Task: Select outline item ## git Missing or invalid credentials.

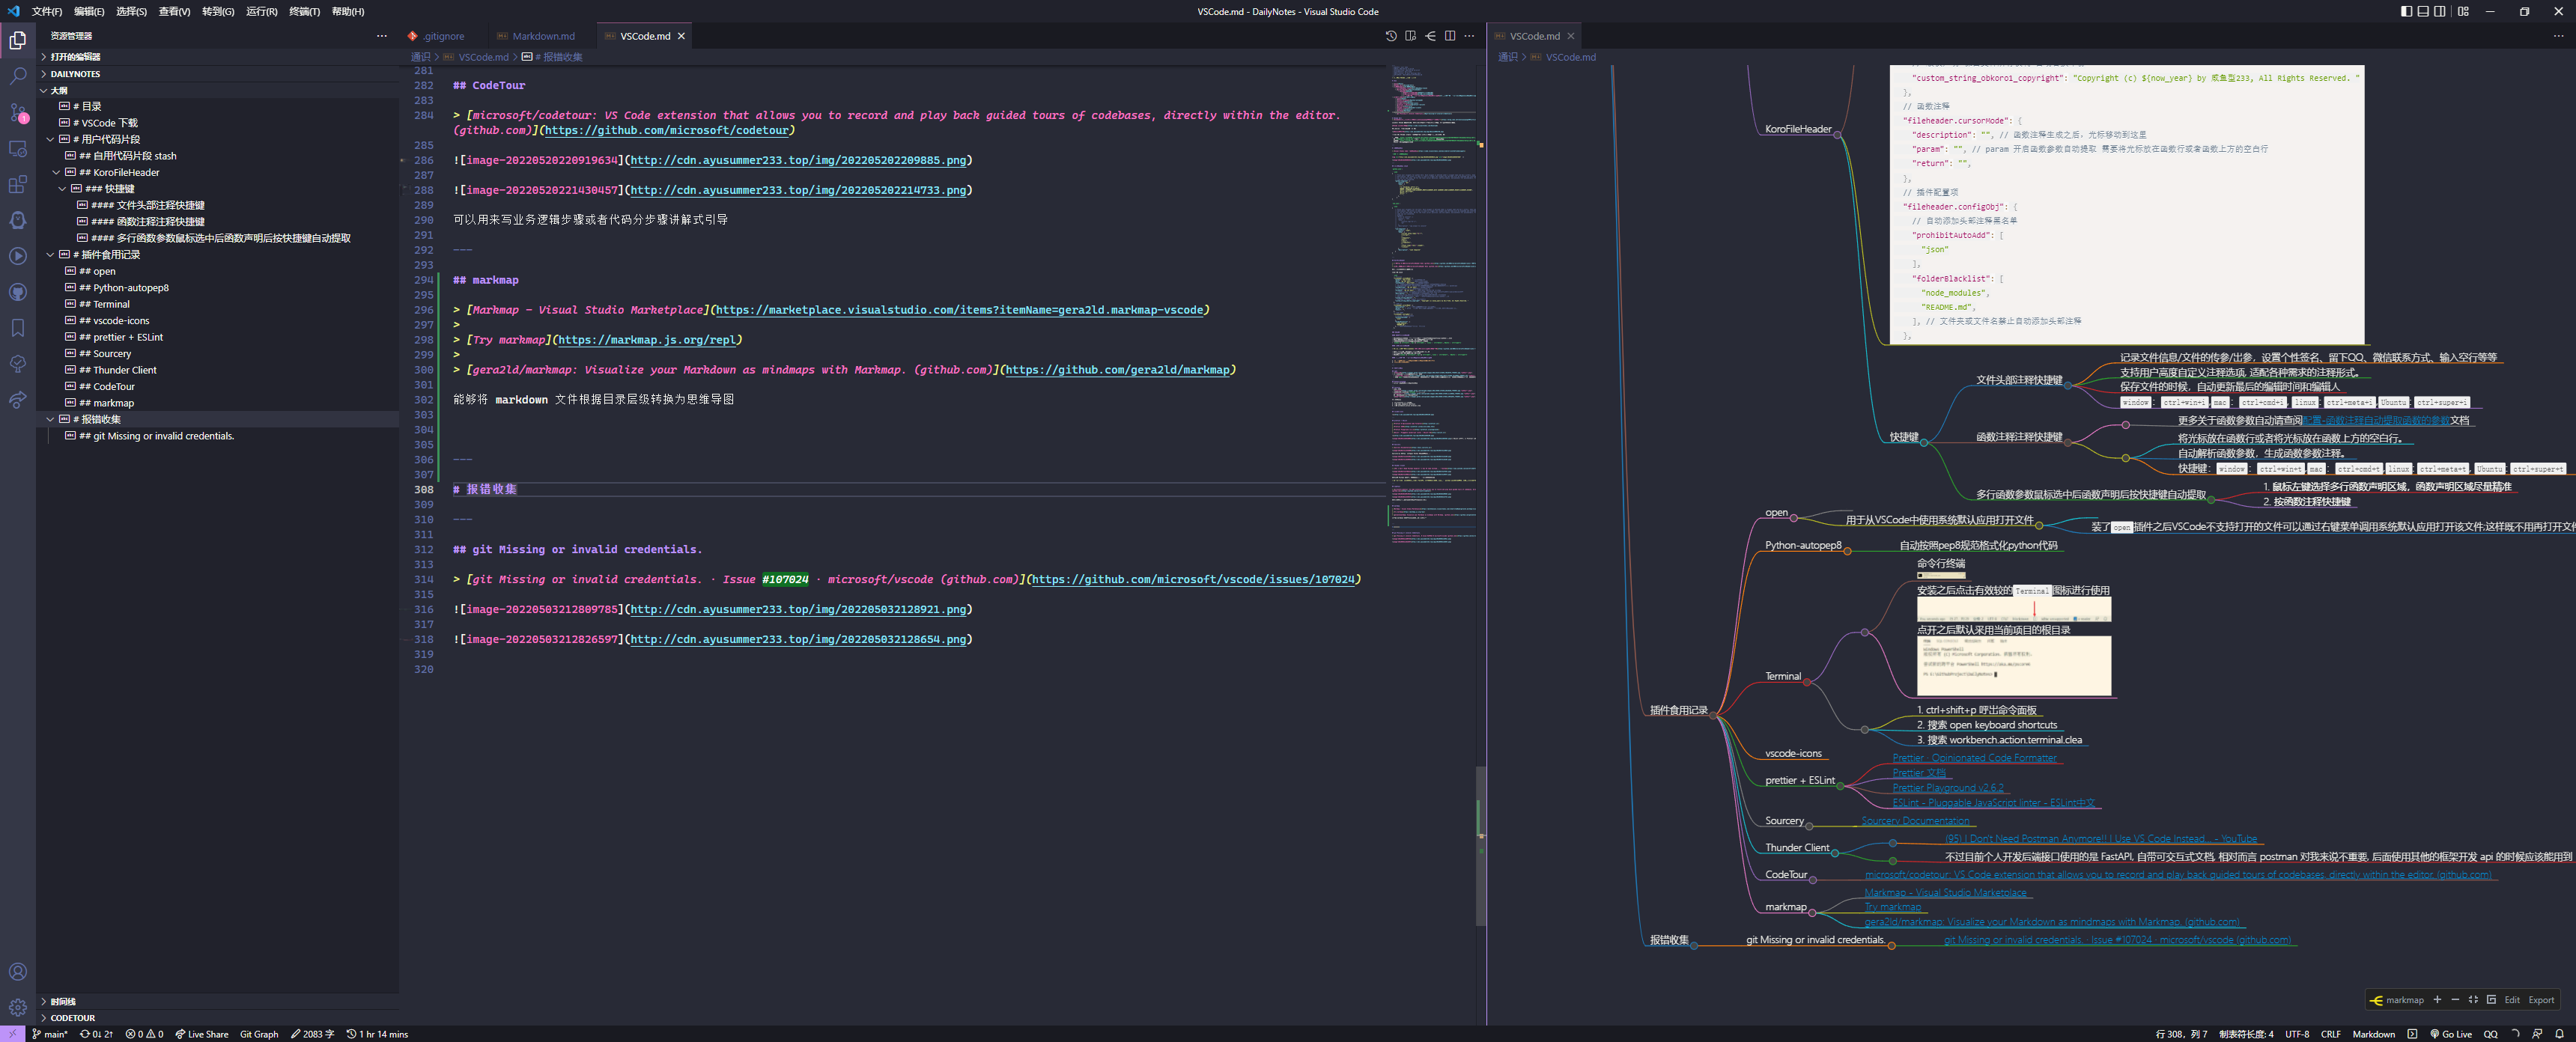Action: (x=218, y=436)
